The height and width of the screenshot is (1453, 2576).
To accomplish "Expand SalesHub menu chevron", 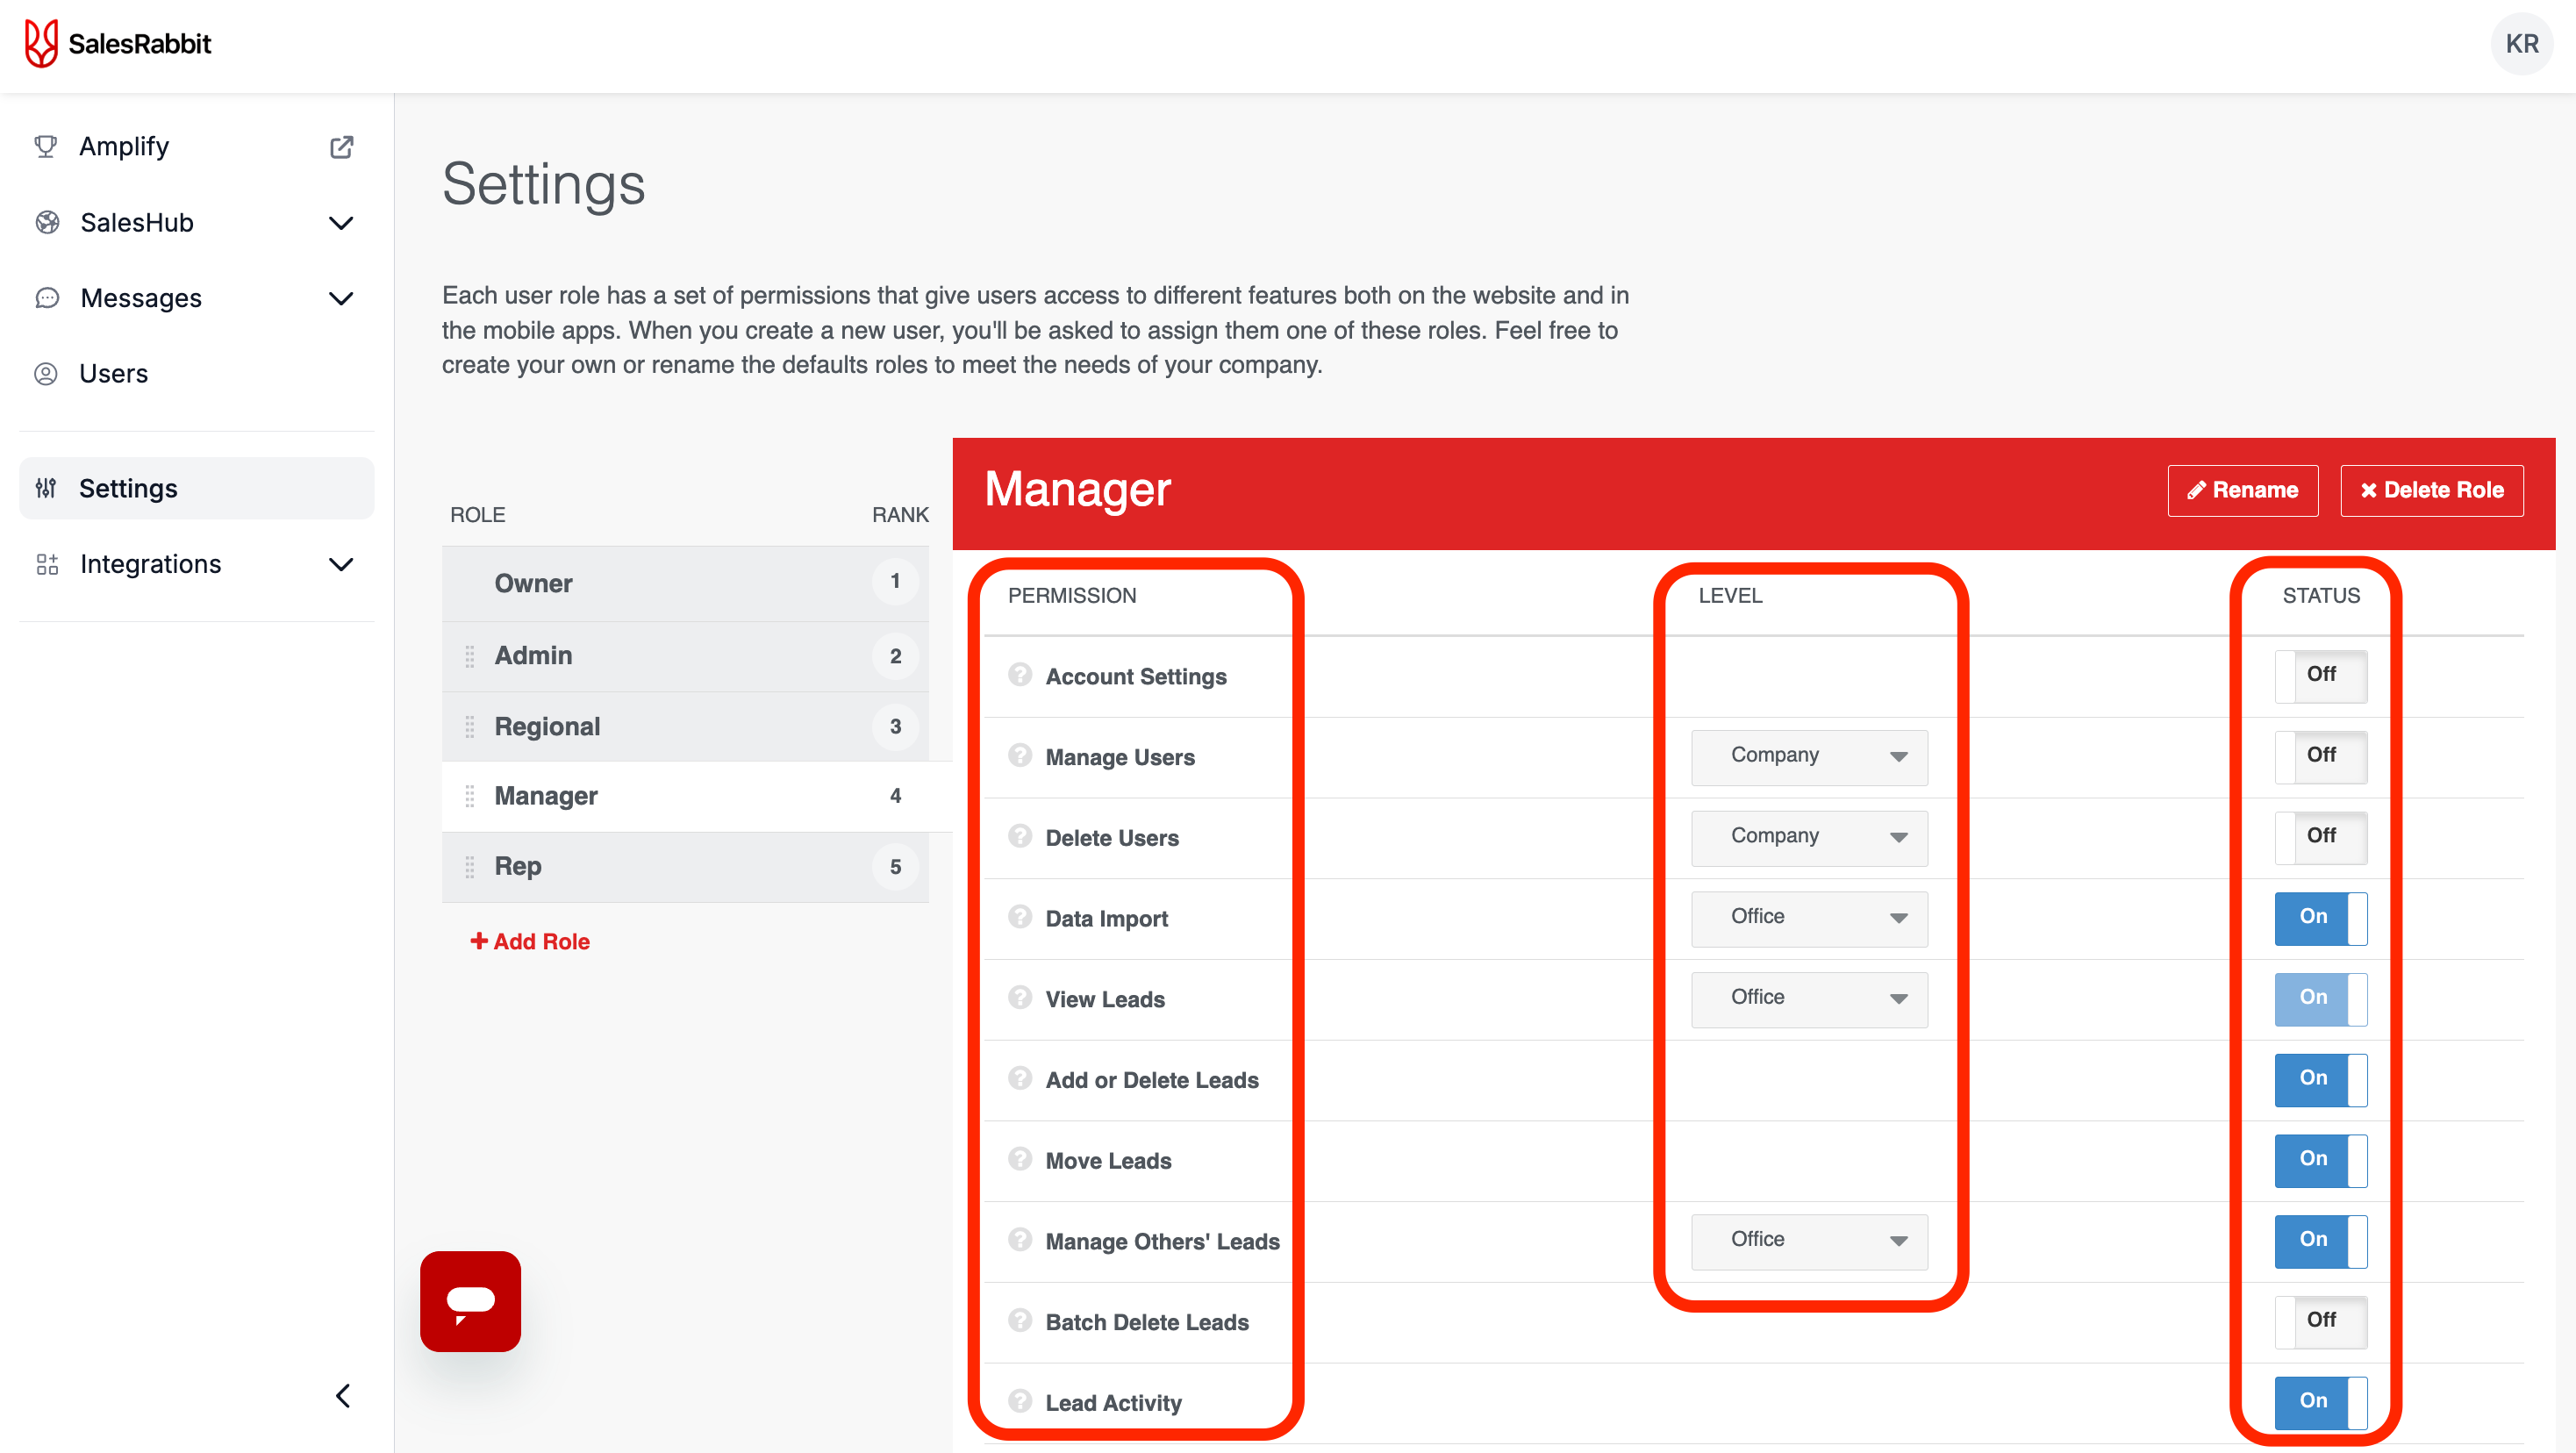I will point(341,223).
